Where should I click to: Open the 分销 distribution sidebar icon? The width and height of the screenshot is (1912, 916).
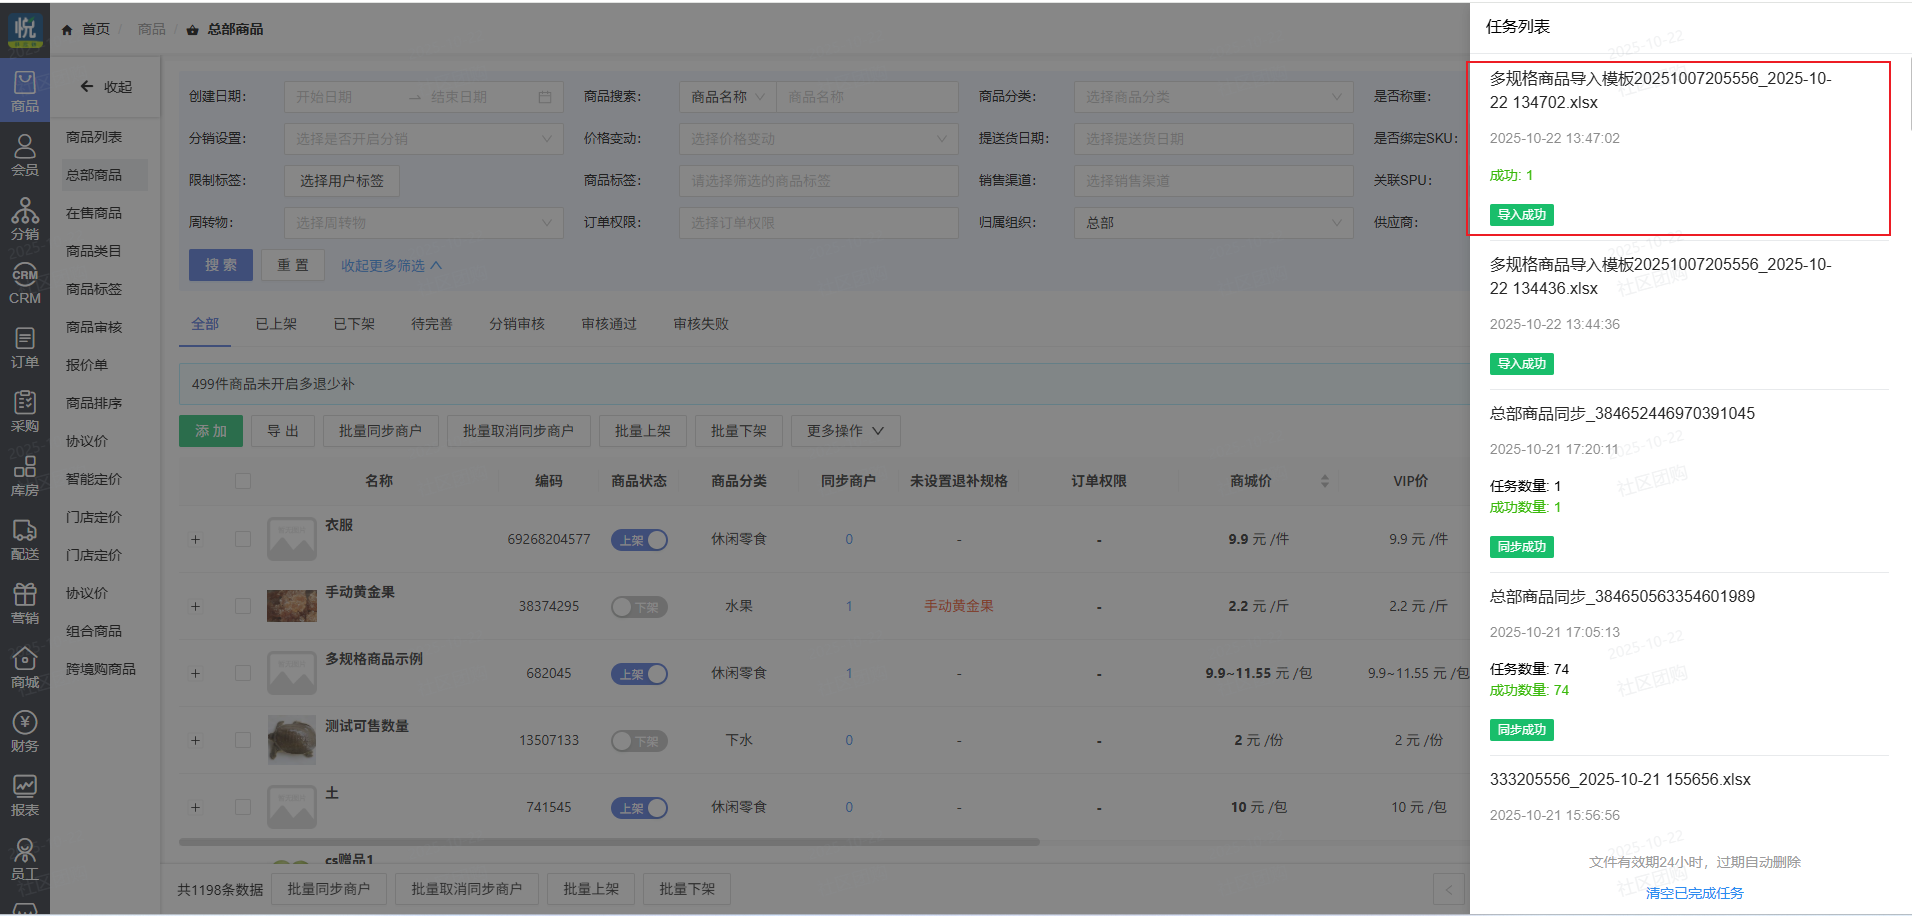(24, 219)
